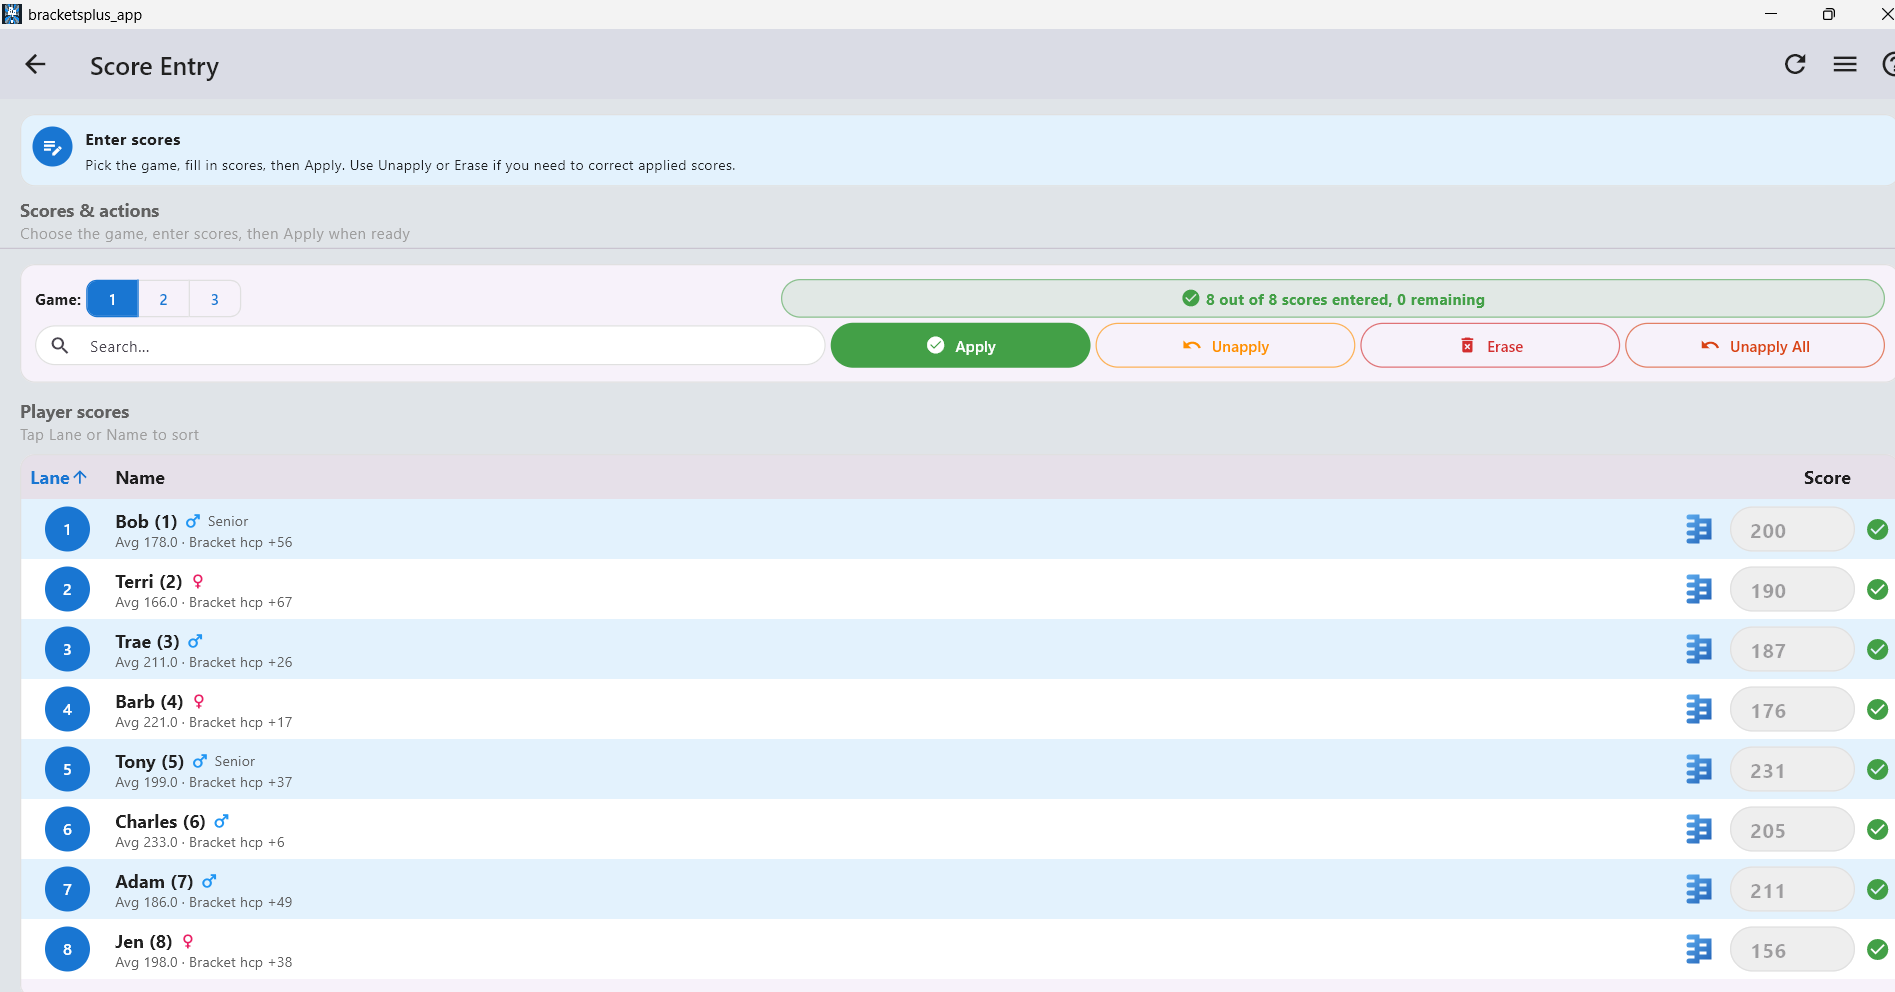
Task: Click green check next to Tony's score
Action: [x=1878, y=770]
